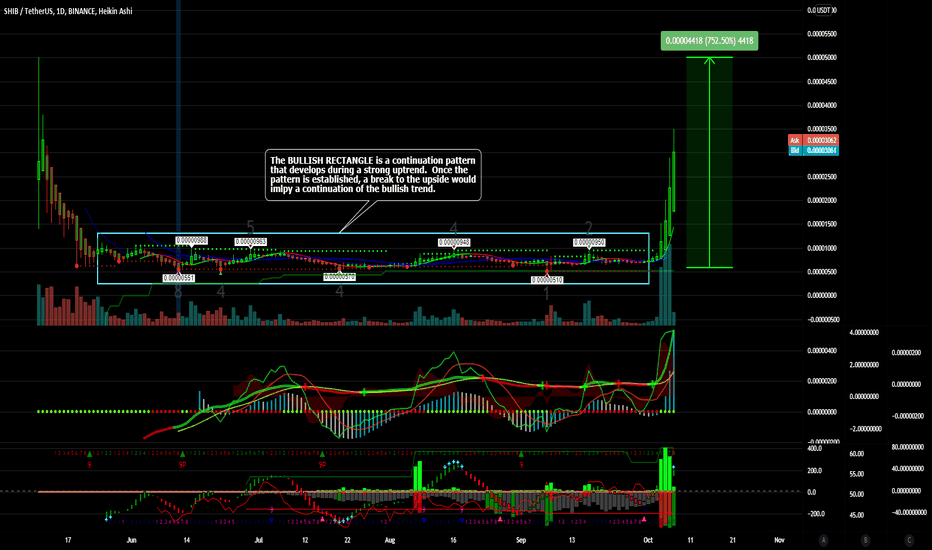
Task: Click the 0.00000963 pivot price label
Action: point(250,241)
